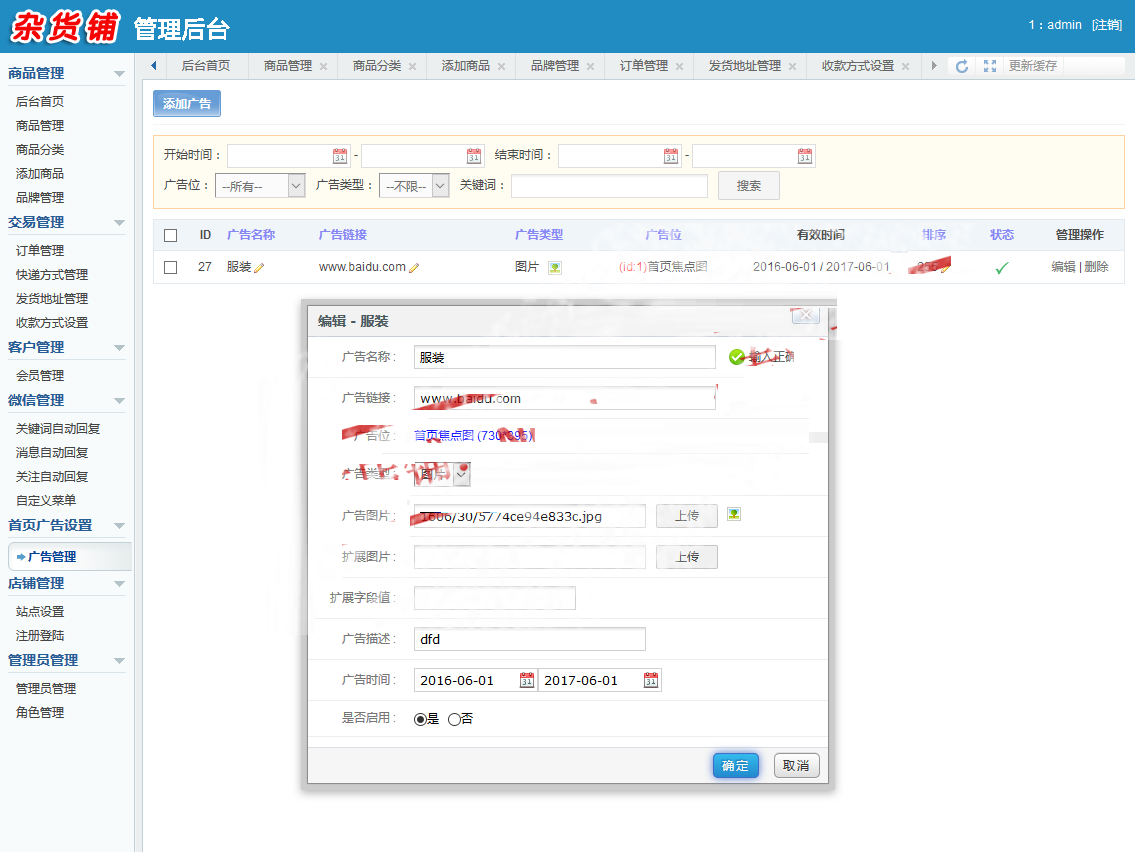This screenshot has width=1135, height=852.
Task: Click the 确定 button in dialog
Action: [x=735, y=766]
